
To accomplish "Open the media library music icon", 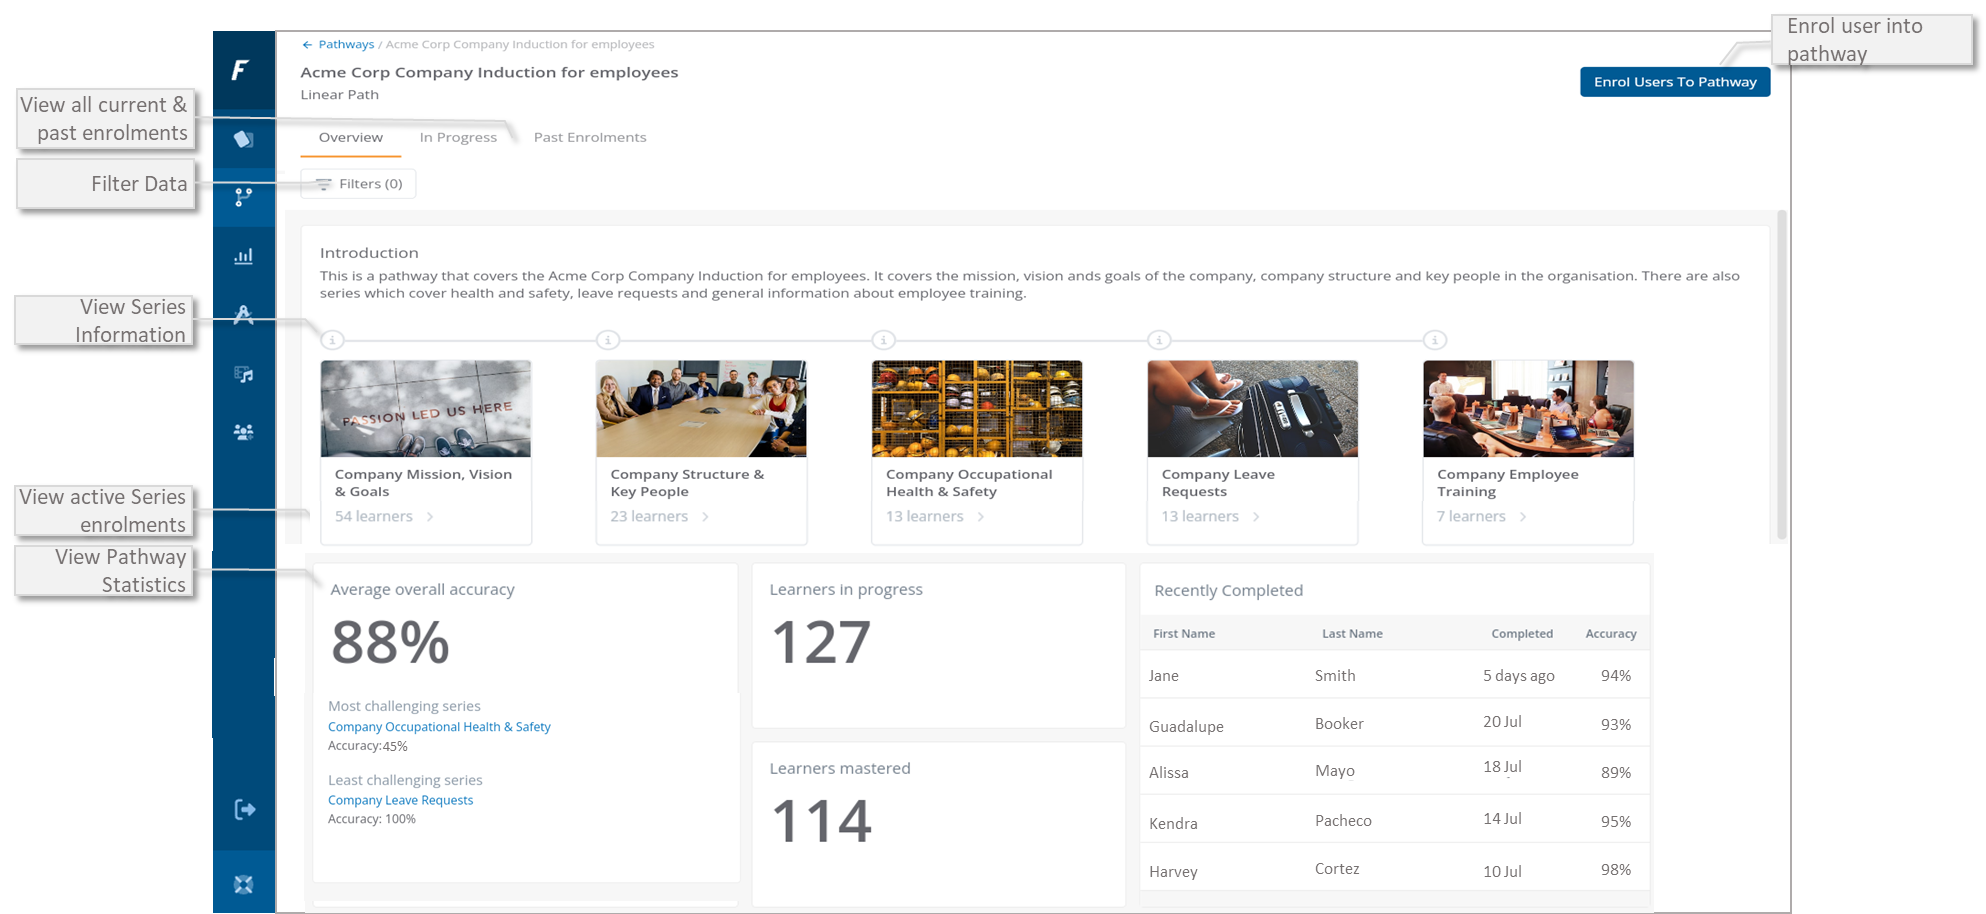I will [x=243, y=374].
